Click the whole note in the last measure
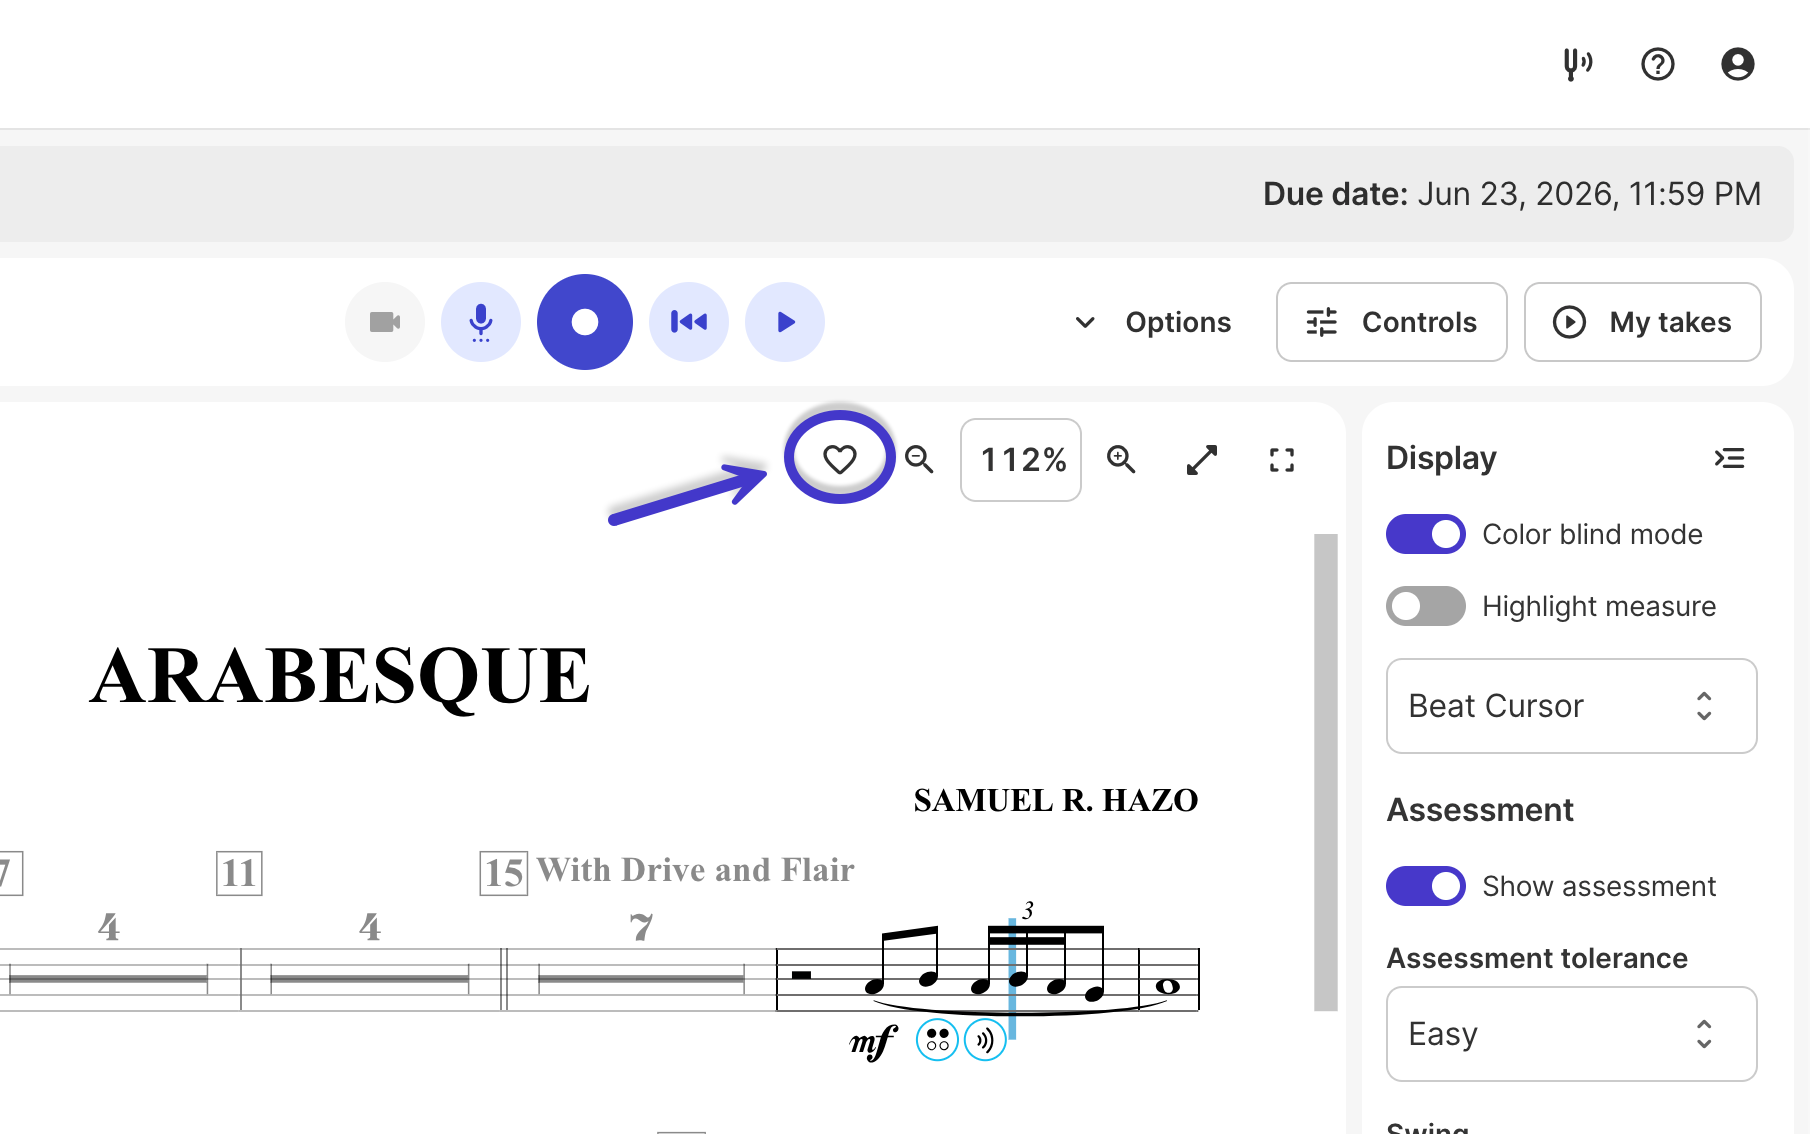 pyautogui.click(x=1167, y=986)
